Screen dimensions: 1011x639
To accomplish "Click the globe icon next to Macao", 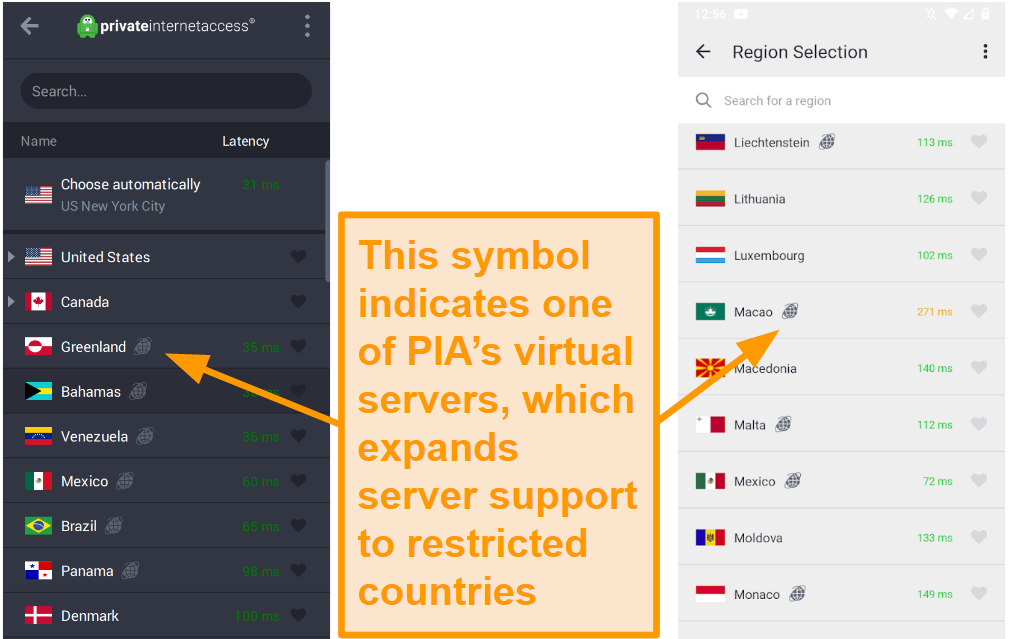I will coord(790,311).
